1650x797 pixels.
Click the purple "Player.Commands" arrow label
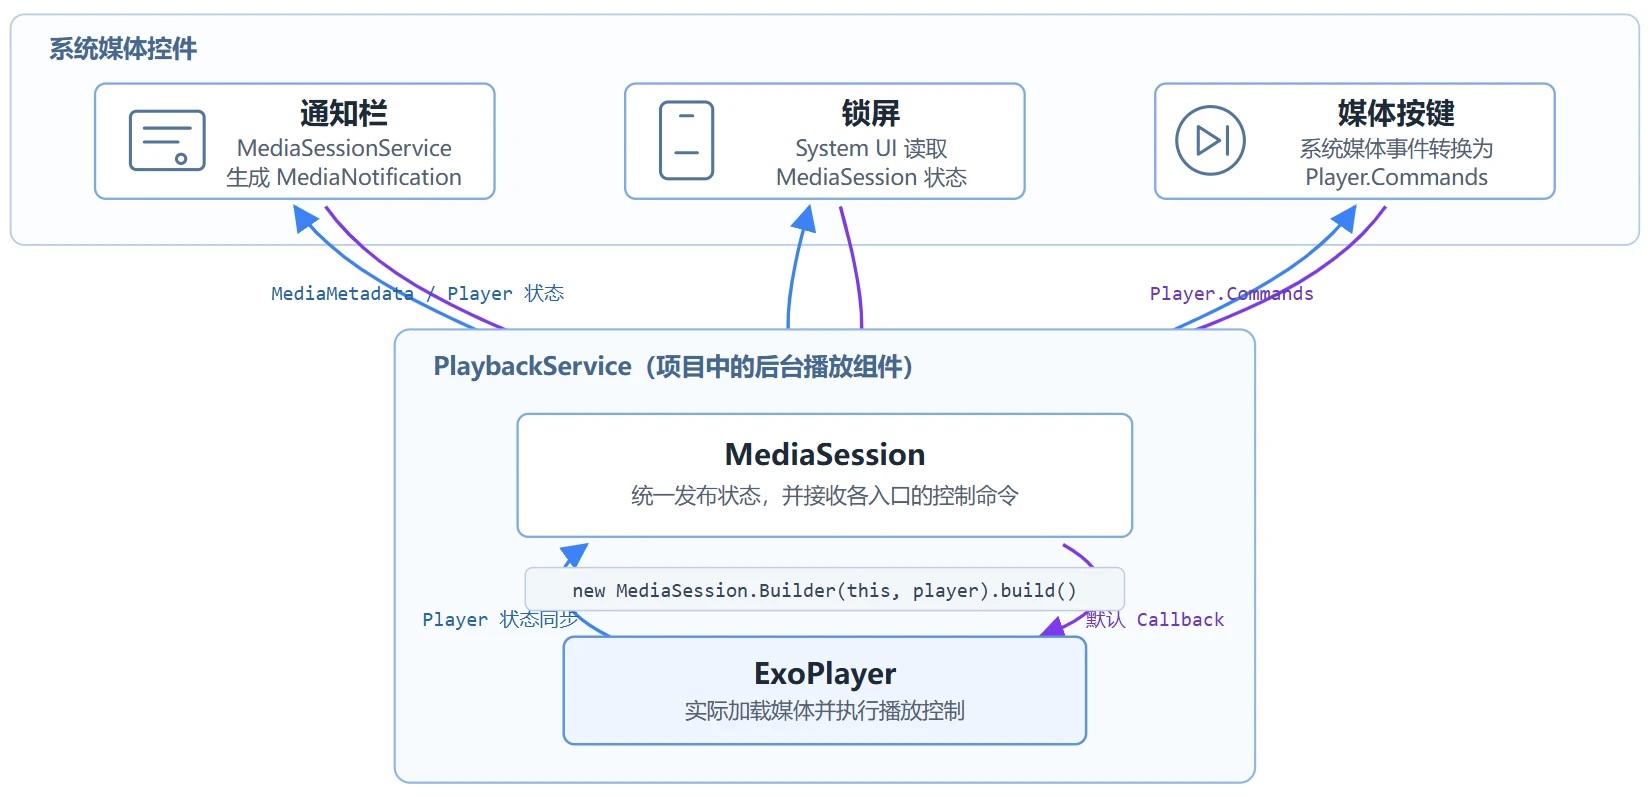[1232, 293]
